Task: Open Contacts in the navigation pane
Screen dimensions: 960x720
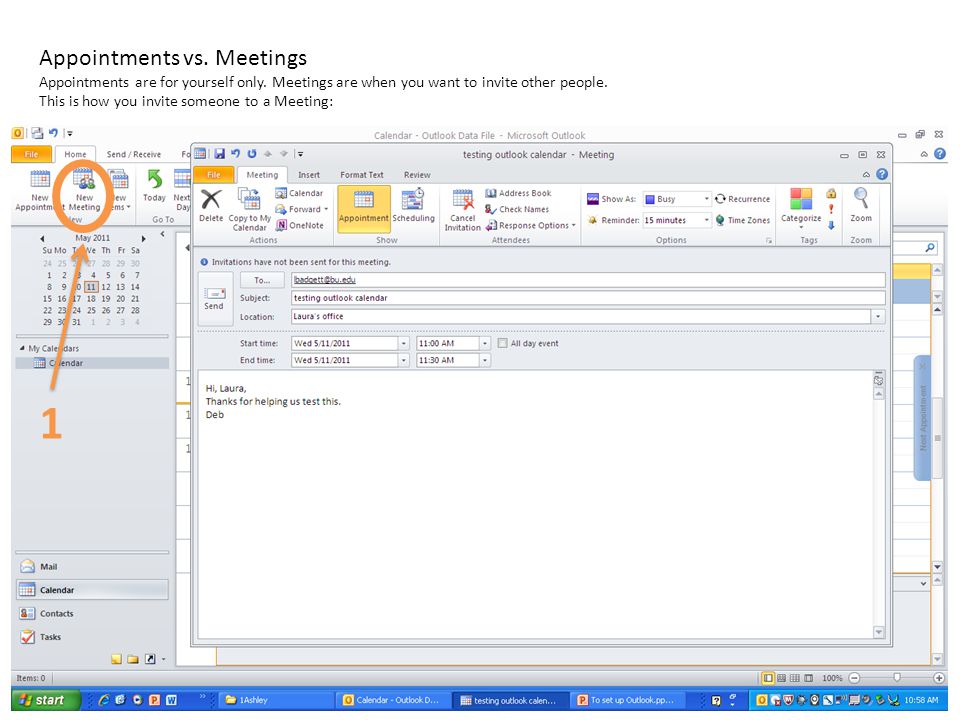Action: (x=92, y=613)
